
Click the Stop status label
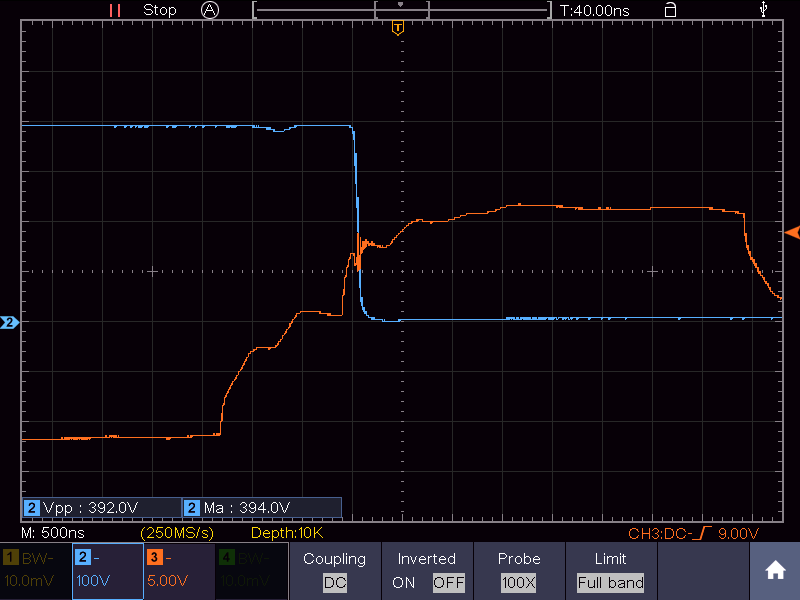(160, 10)
